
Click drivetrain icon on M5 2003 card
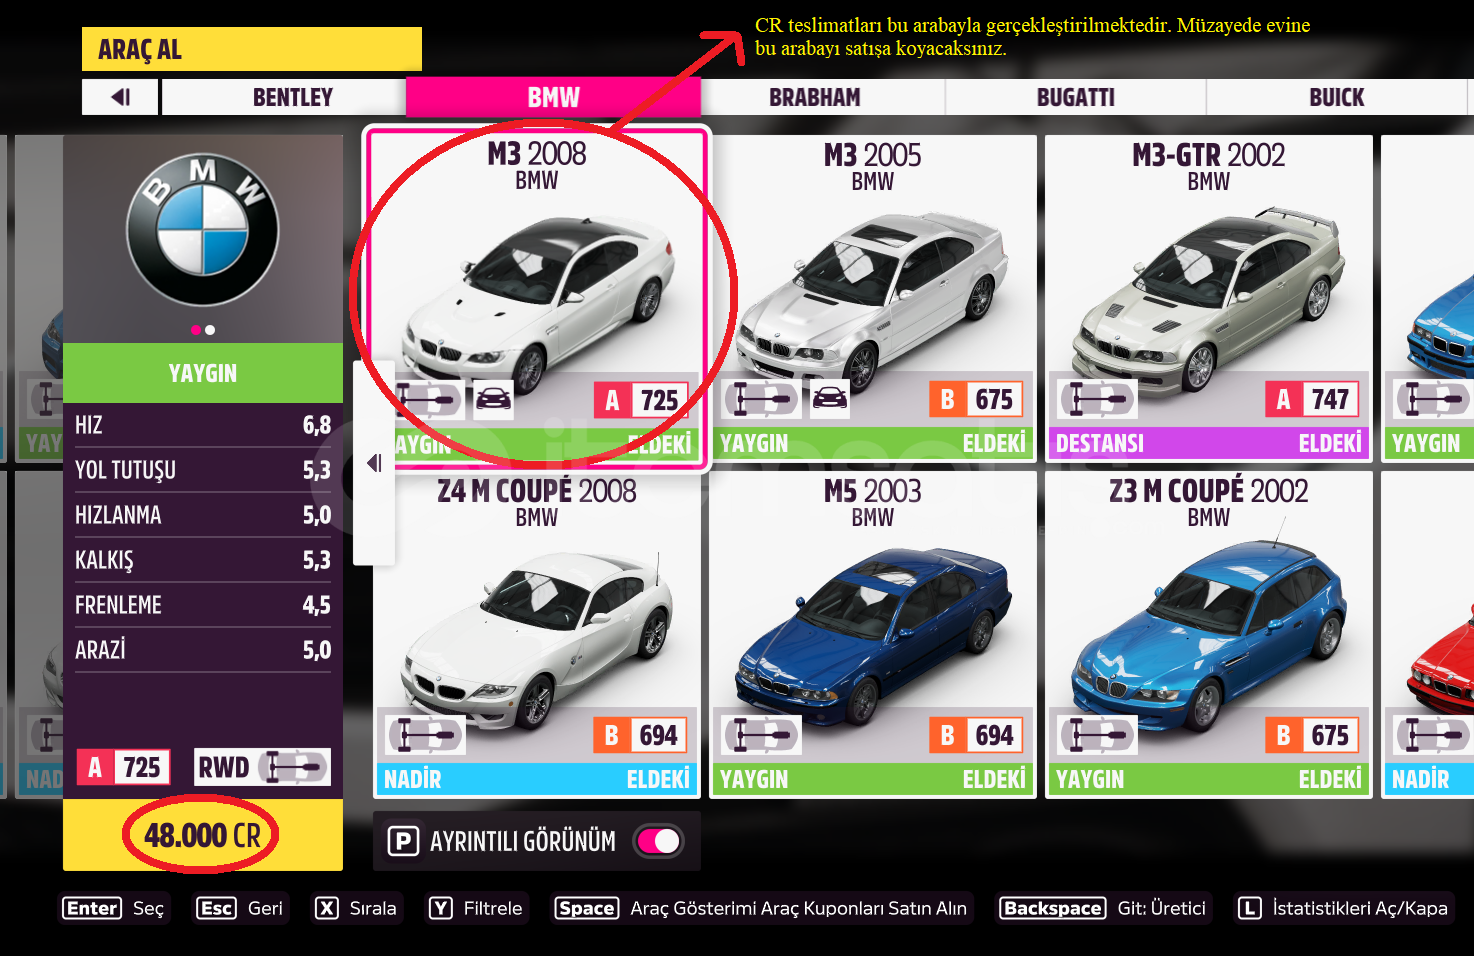coord(762,735)
